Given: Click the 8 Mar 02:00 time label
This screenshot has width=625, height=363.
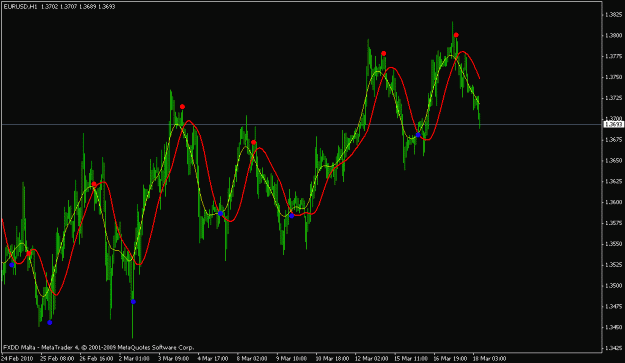Looking at the screenshot, I should pos(252,359).
